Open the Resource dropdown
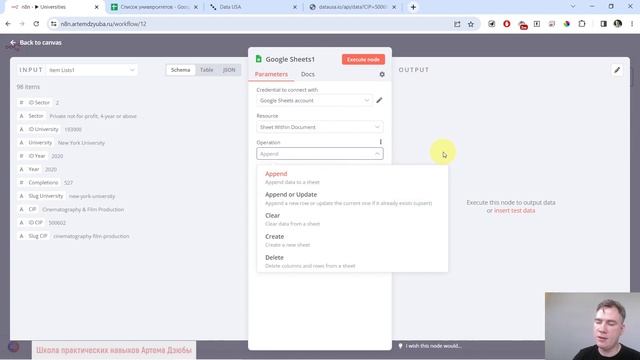 320,127
